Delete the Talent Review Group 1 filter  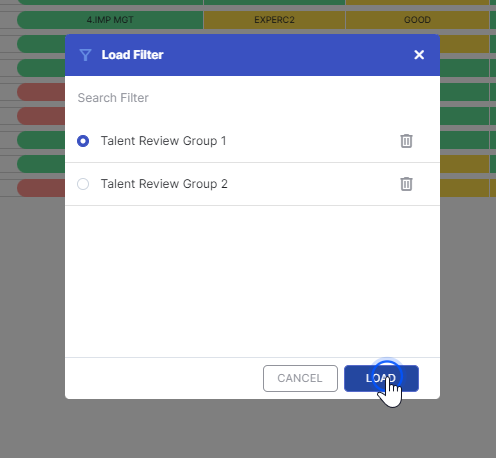tap(406, 141)
